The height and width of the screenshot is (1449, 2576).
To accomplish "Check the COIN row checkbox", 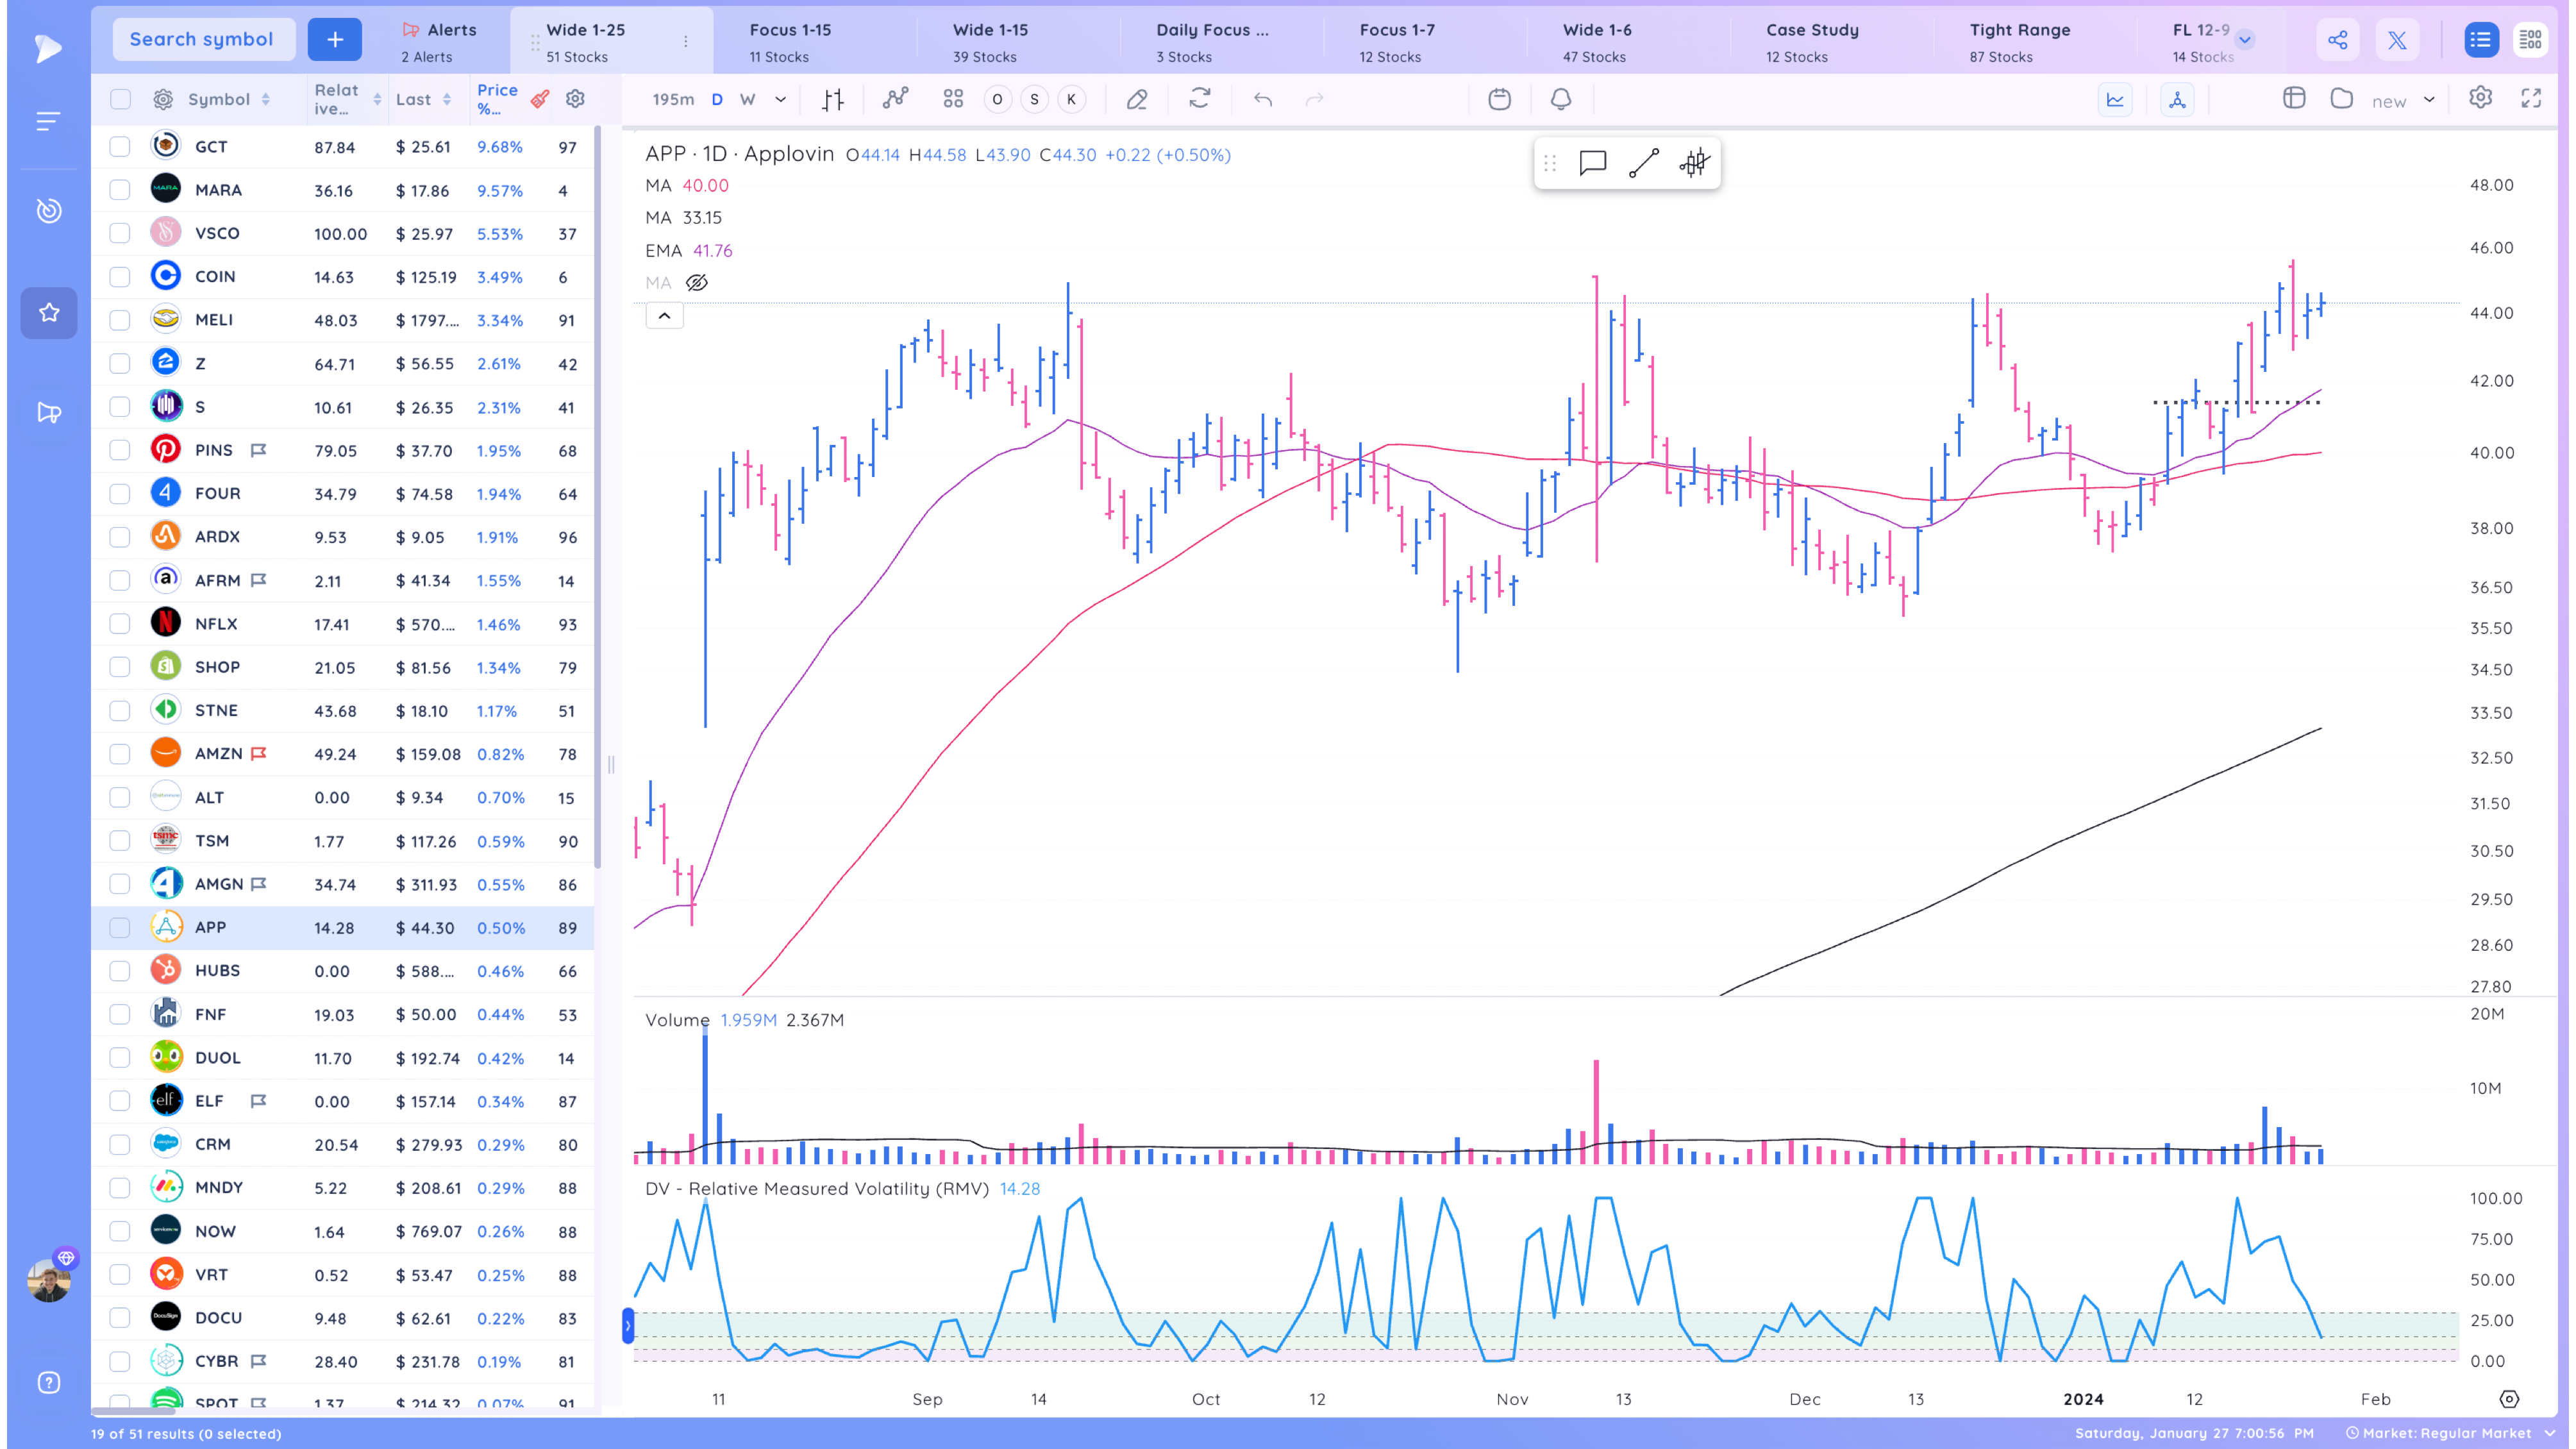I will (120, 277).
